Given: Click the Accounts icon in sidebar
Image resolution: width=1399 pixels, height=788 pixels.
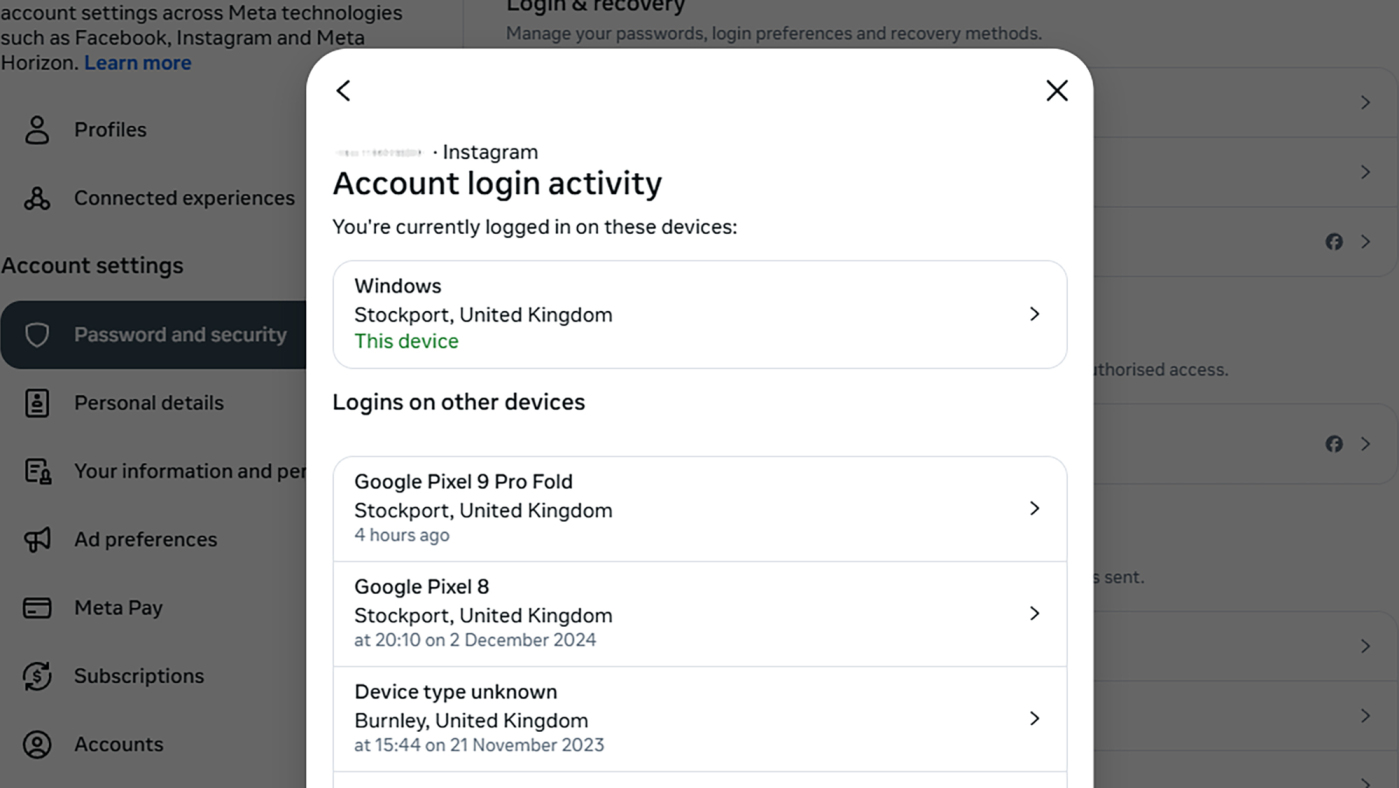Looking at the screenshot, I should pos(37,744).
